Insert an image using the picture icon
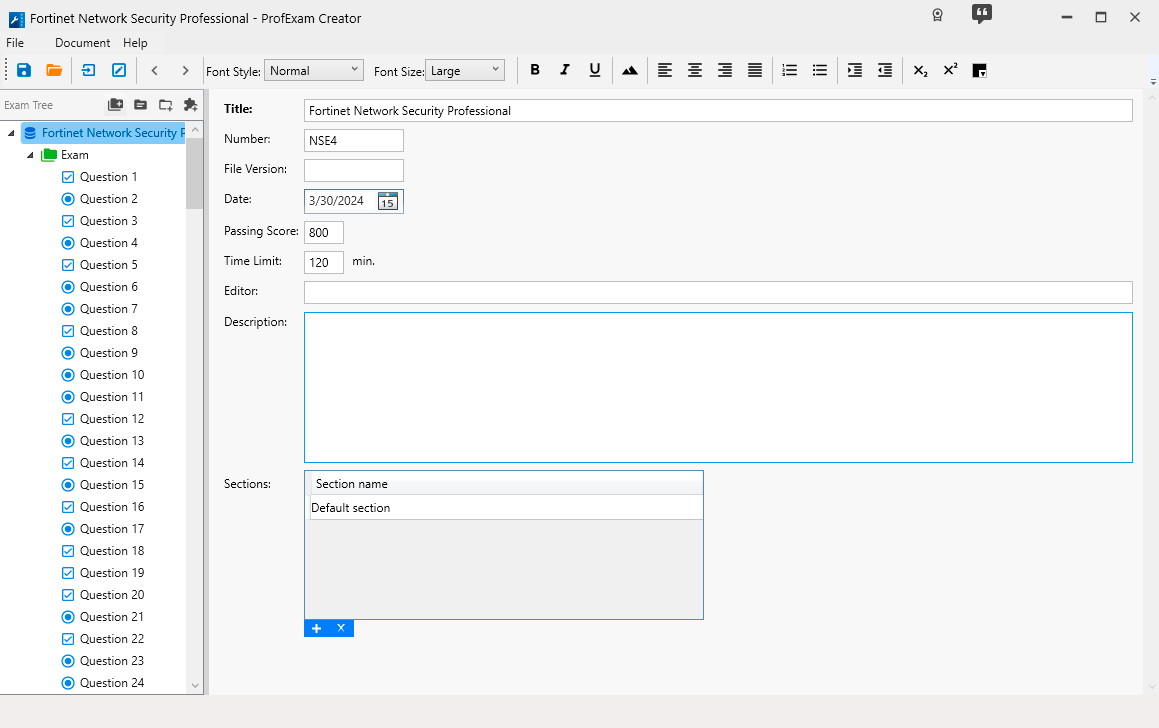The width and height of the screenshot is (1159, 728). (x=630, y=71)
